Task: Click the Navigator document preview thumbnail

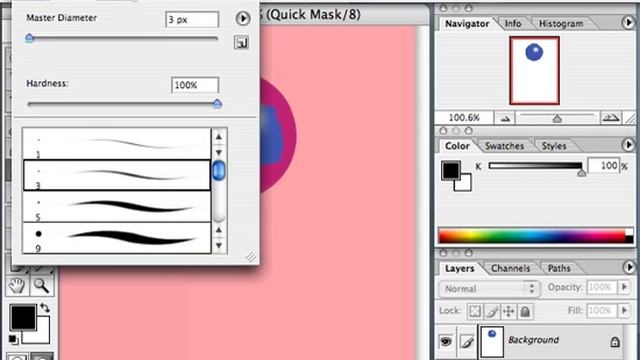Action: click(x=534, y=70)
